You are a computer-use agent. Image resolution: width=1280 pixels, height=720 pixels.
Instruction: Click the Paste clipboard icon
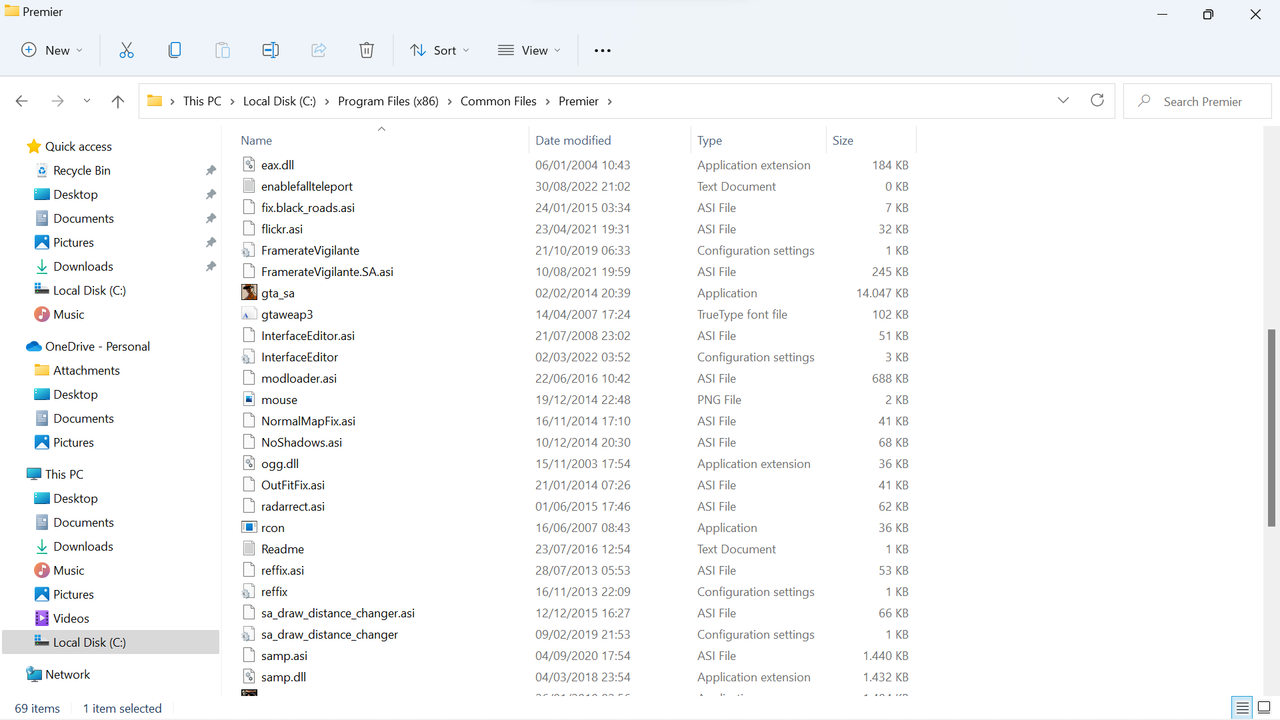(x=222, y=50)
